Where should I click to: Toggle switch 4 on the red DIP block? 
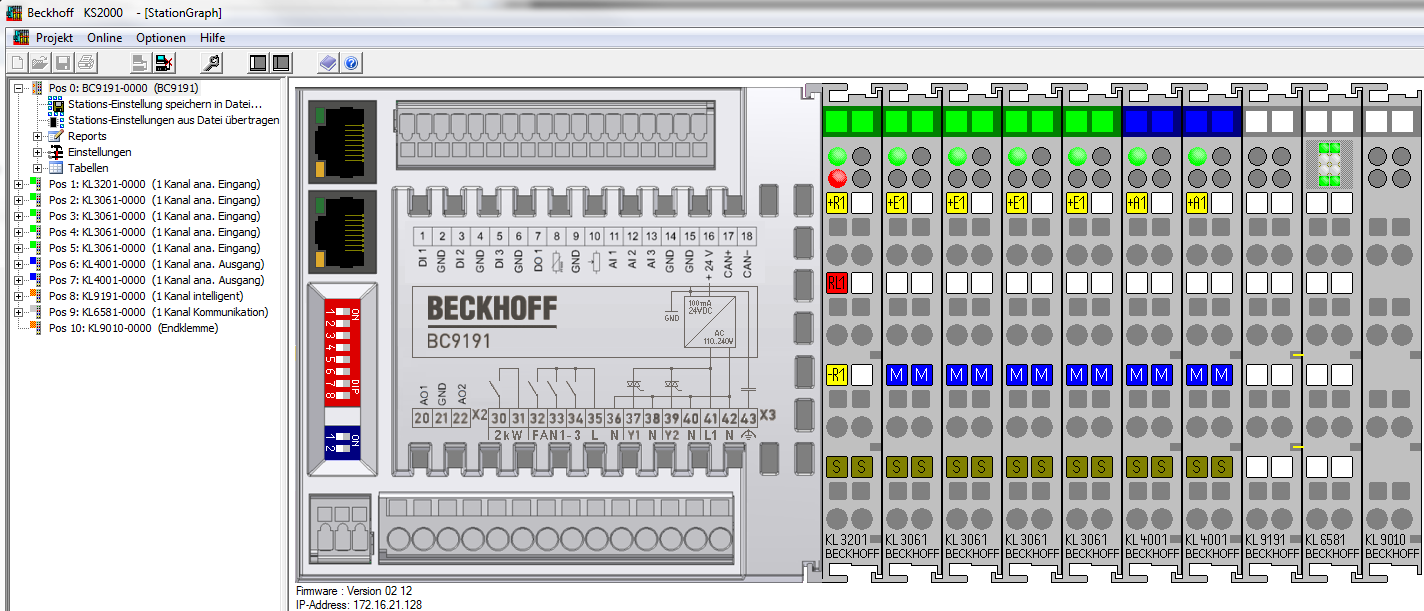pos(341,349)
